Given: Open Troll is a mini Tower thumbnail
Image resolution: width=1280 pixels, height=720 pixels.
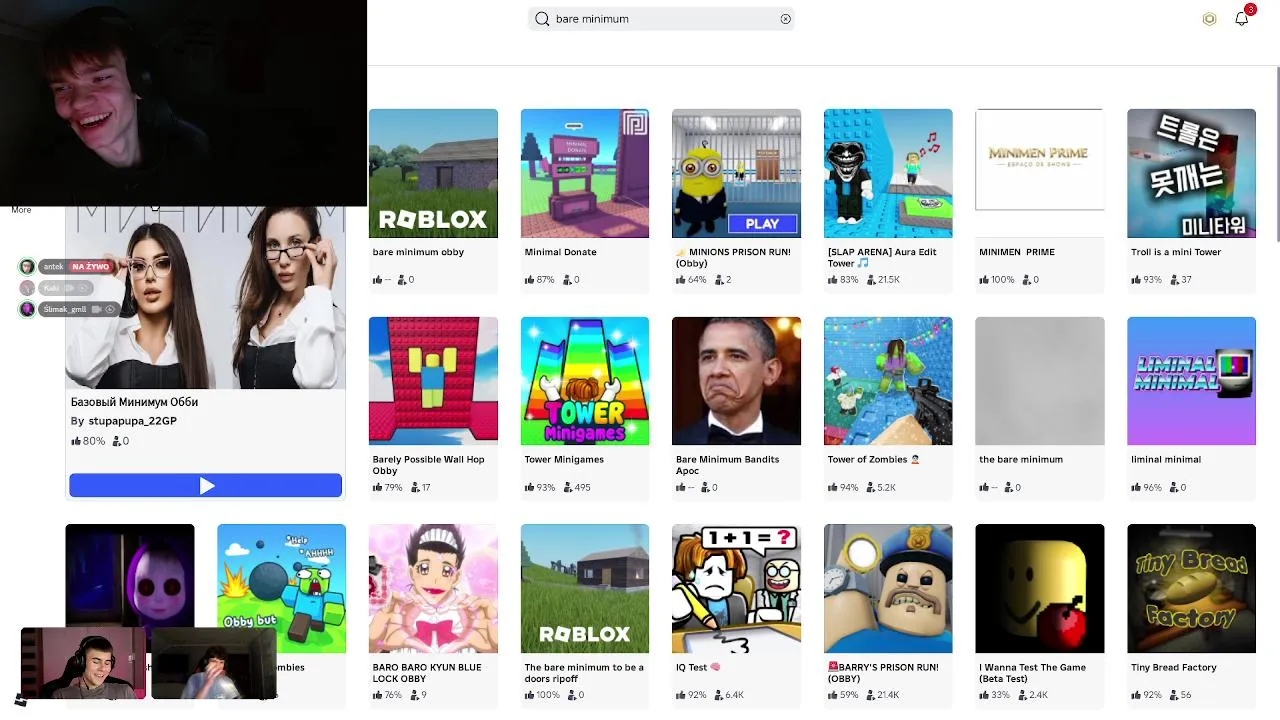Looking at the screenshot, I should (1191, 173).
